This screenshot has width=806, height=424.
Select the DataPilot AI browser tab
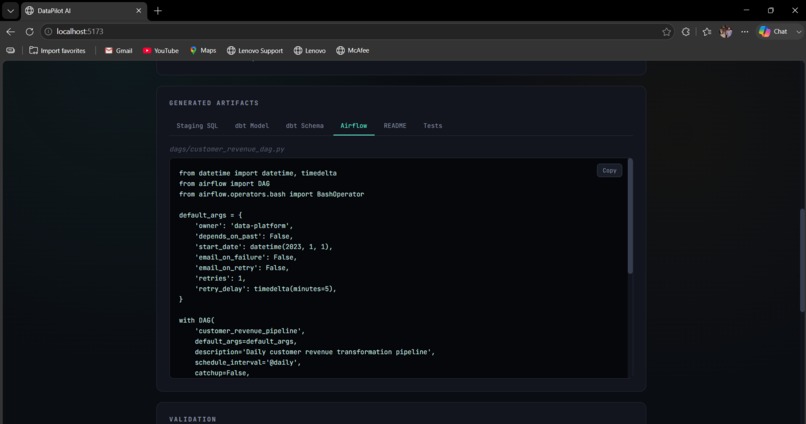(83, 10)
